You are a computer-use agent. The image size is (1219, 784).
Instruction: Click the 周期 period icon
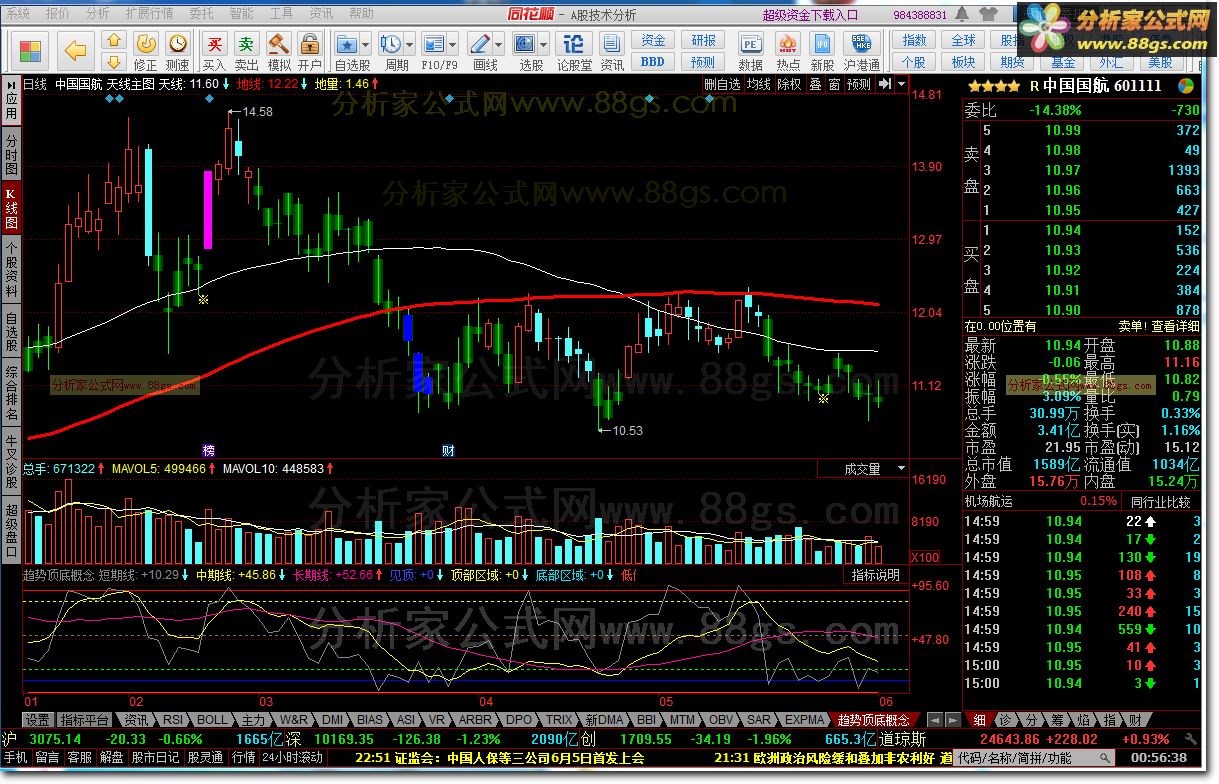pos(391,44)
